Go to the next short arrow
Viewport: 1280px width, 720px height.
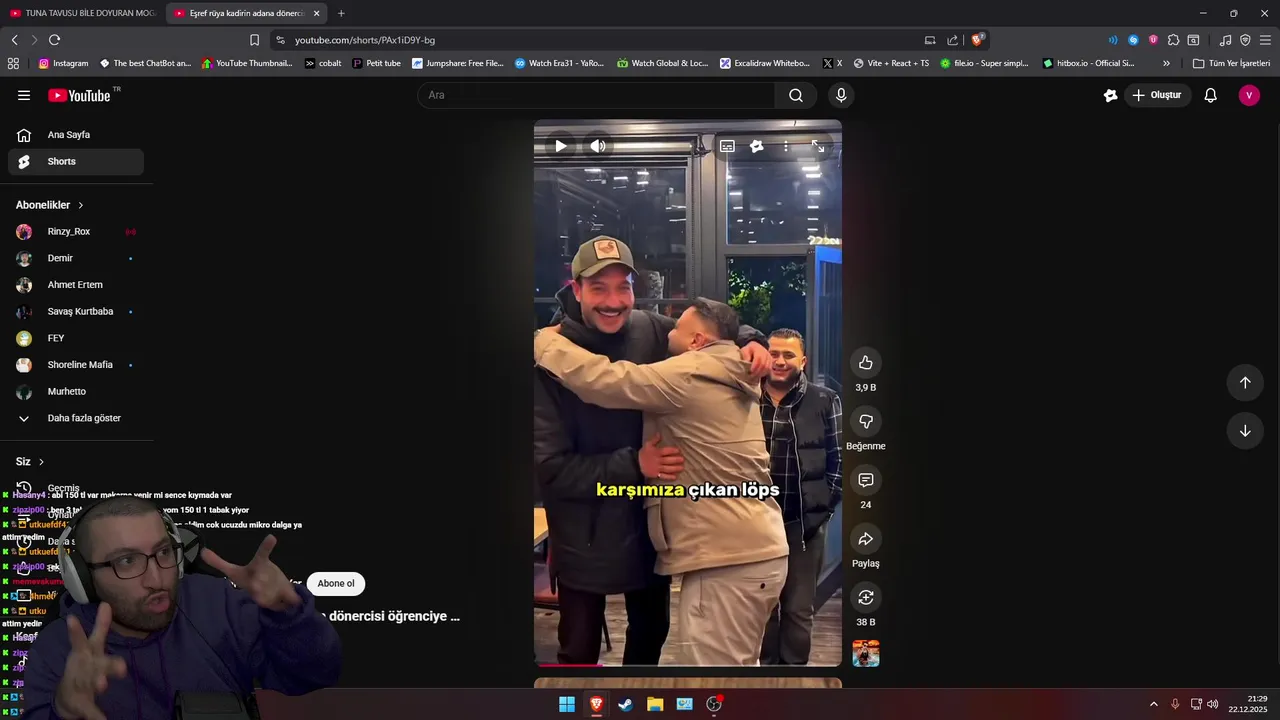point(1245,431)
